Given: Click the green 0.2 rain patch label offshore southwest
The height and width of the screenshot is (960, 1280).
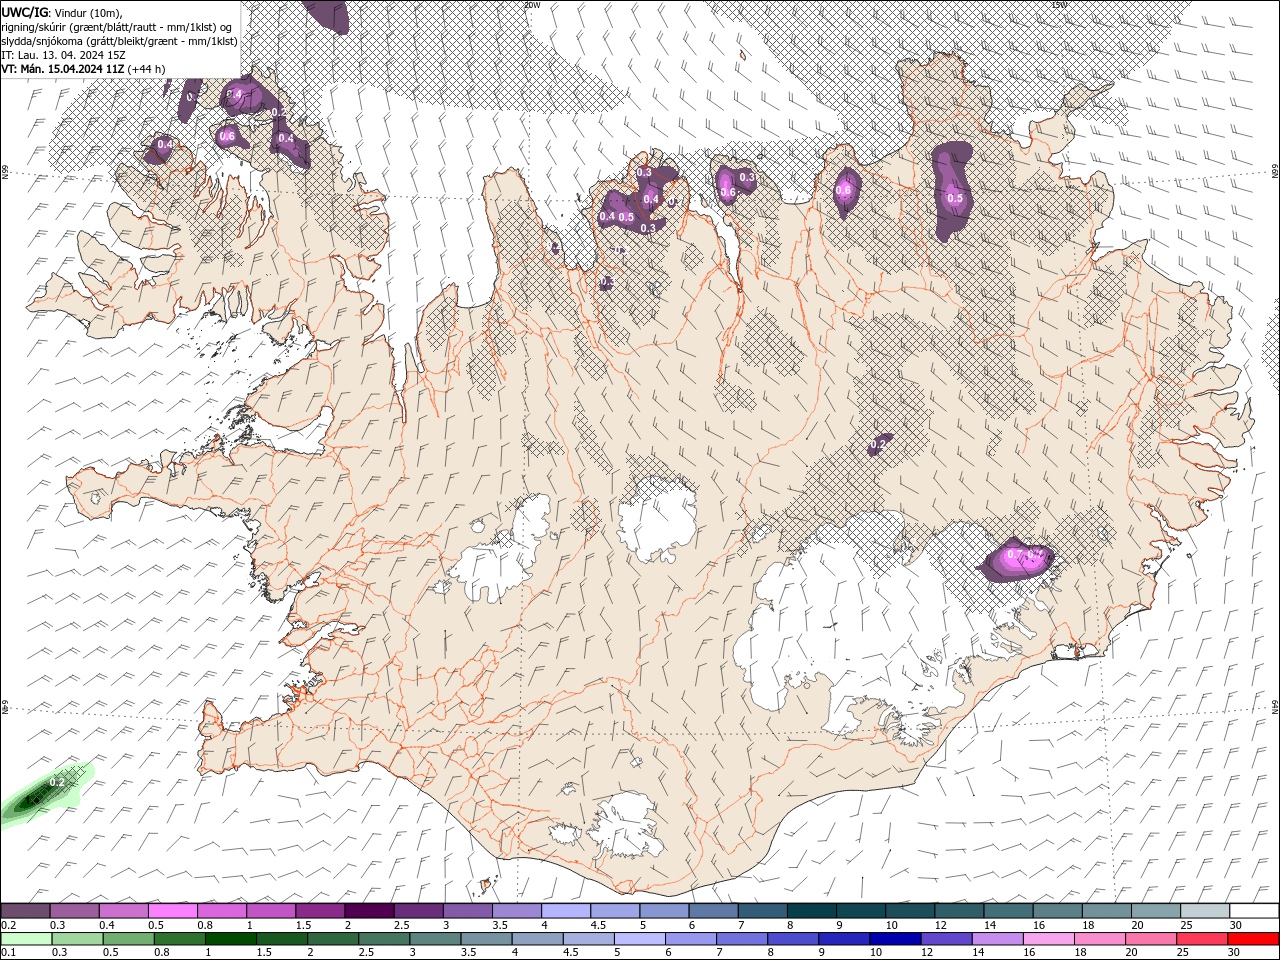Looking at the screenshot, I should click(57, 782).
